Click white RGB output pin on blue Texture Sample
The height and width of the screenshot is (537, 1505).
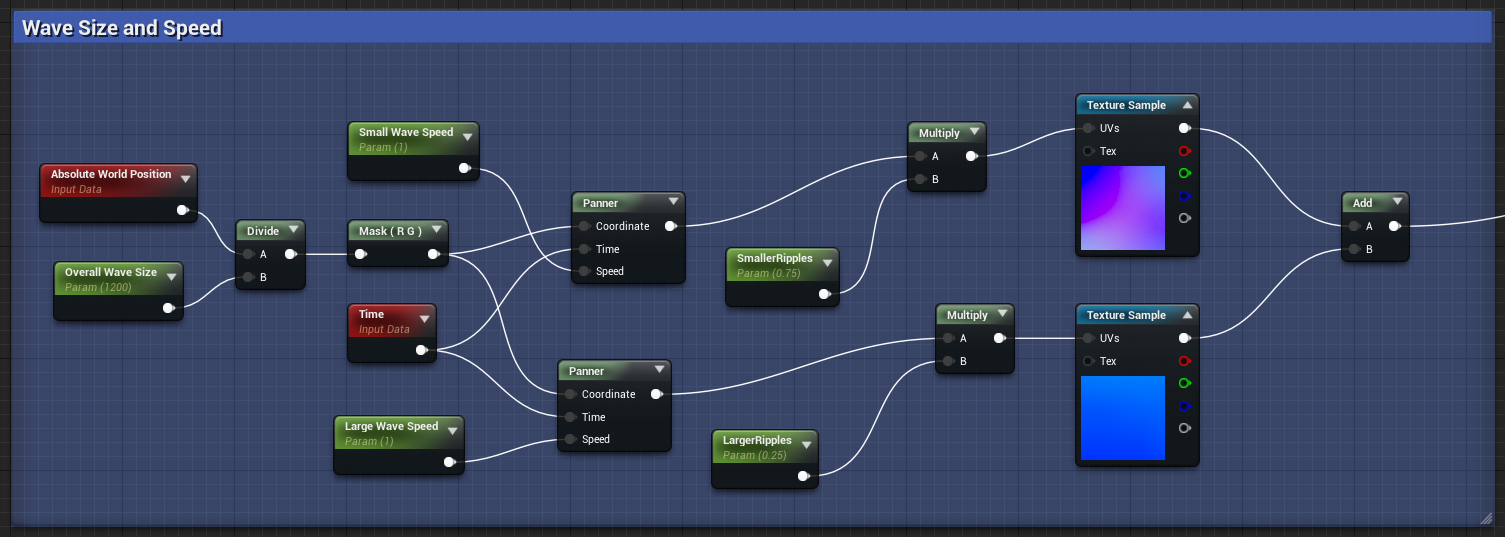pos(1185,338)
